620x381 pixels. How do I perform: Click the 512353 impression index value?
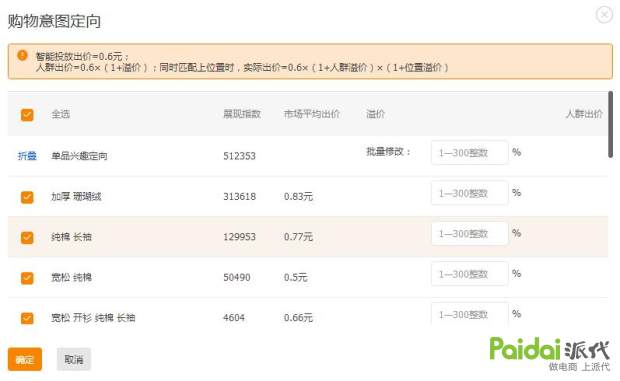click(240, 156)
